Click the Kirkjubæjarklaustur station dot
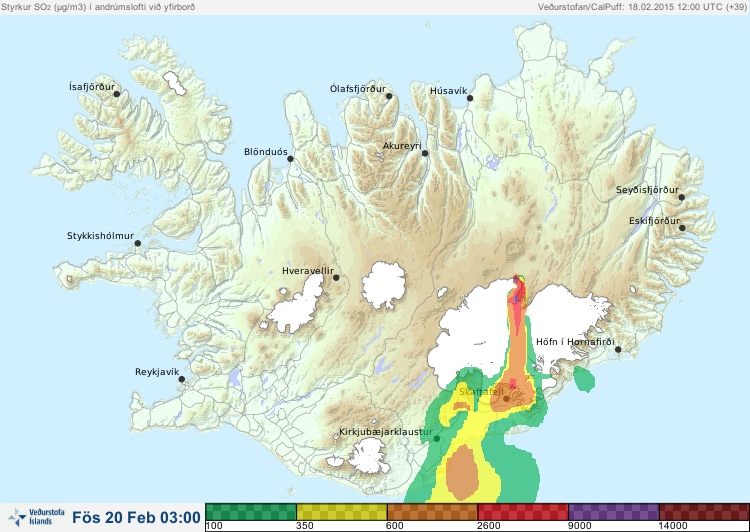The image size is (750, 532). pyautogui.click(x=436, y=439)
